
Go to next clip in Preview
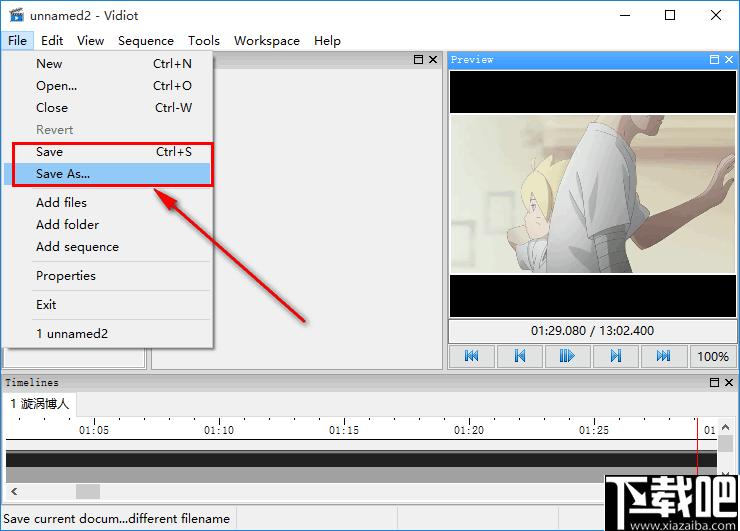click(615, 356)
